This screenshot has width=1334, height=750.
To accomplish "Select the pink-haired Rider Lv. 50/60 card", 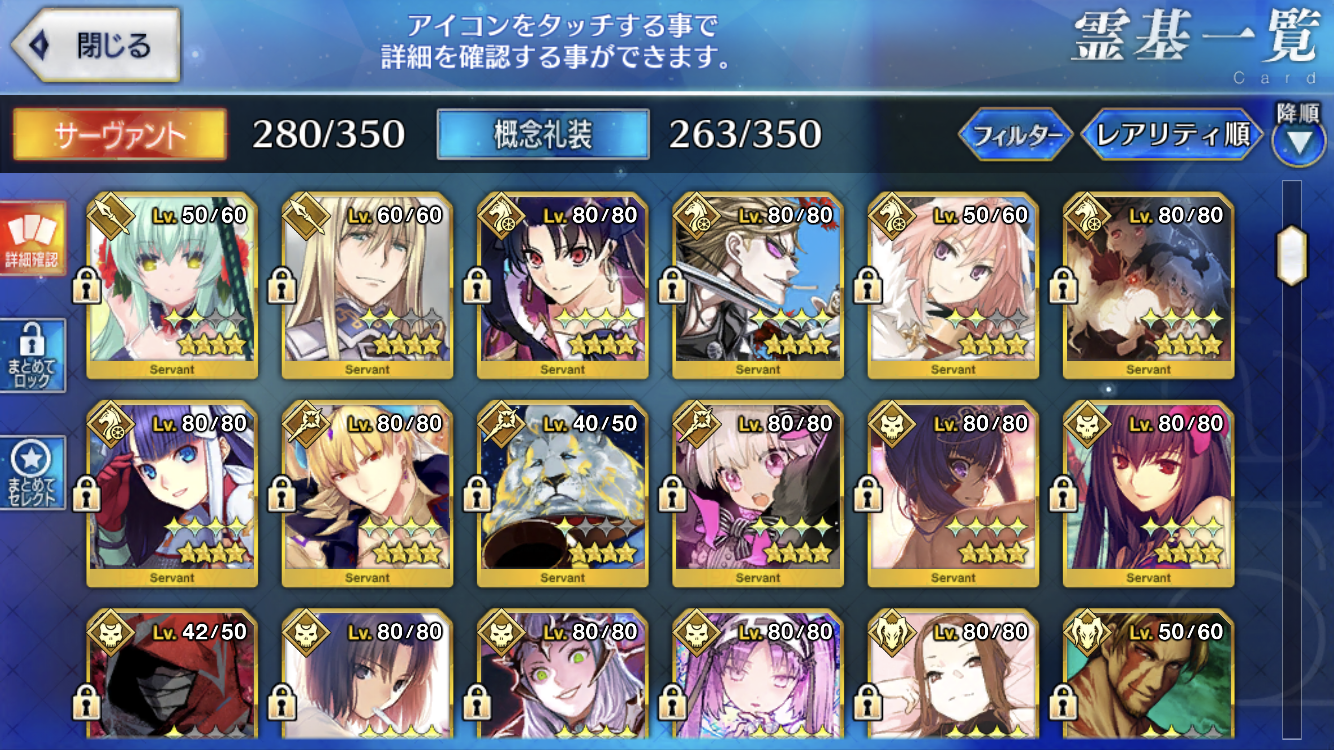I will (953, 286).
